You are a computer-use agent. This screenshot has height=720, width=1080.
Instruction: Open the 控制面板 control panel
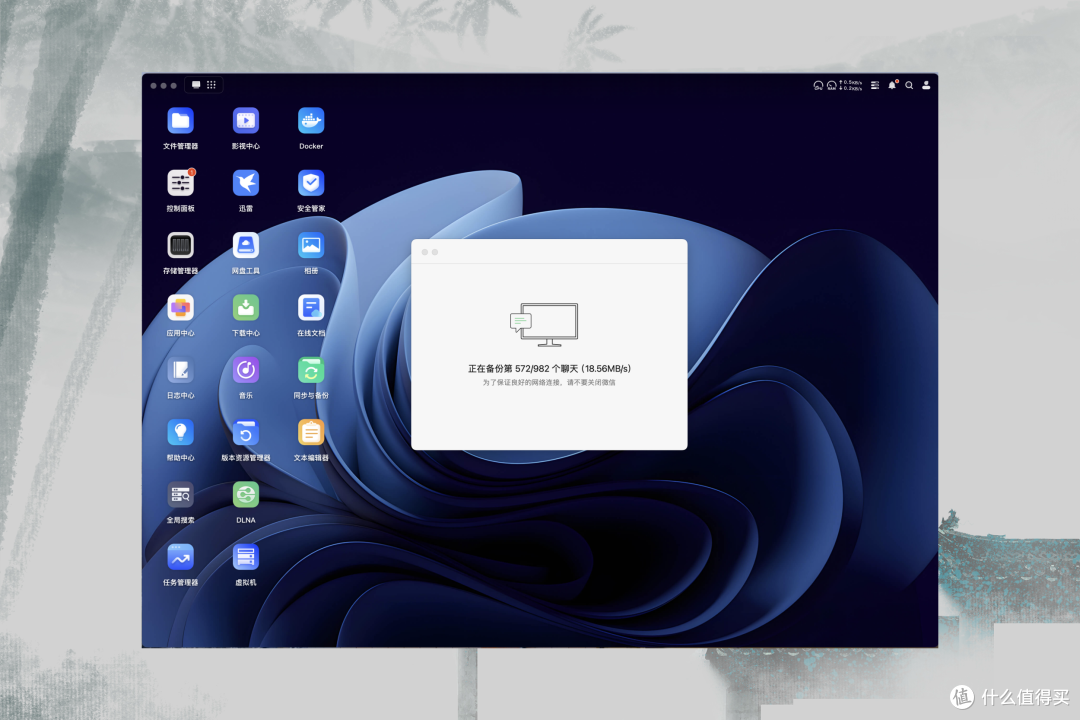(x=180, y=183)
